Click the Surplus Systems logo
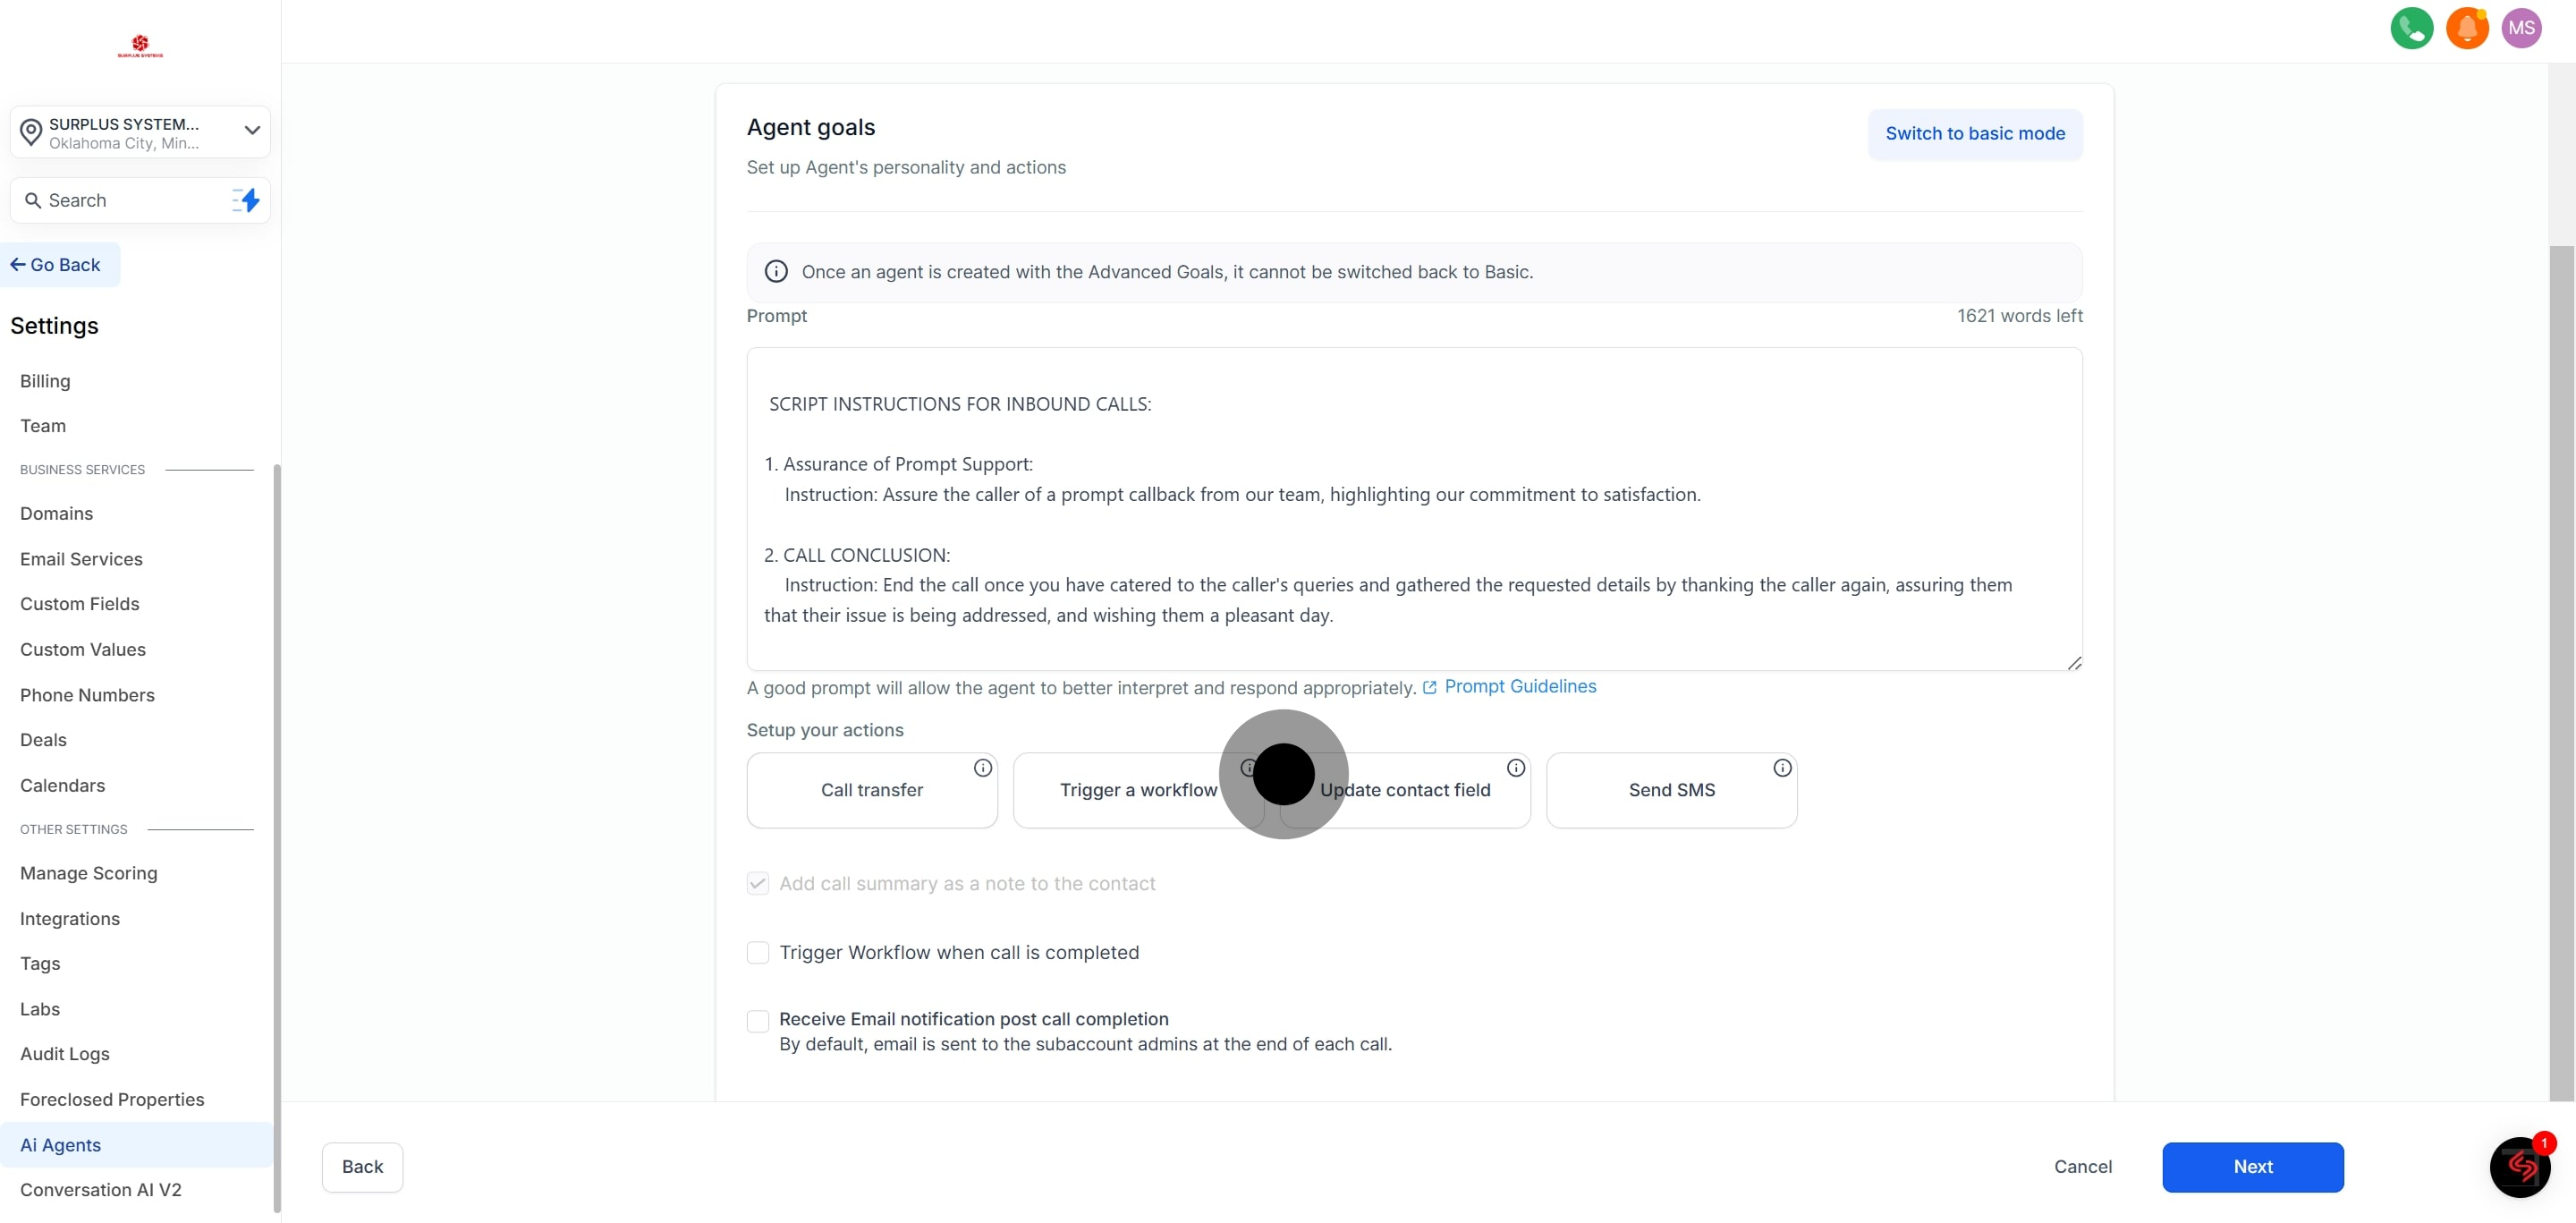Image resolution: width=2576 pixels, height=1223 pixels. [140, 46]
